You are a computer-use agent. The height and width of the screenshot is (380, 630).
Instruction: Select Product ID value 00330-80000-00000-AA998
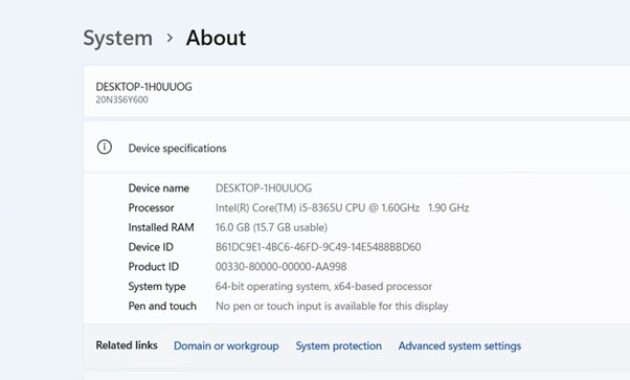281,267
